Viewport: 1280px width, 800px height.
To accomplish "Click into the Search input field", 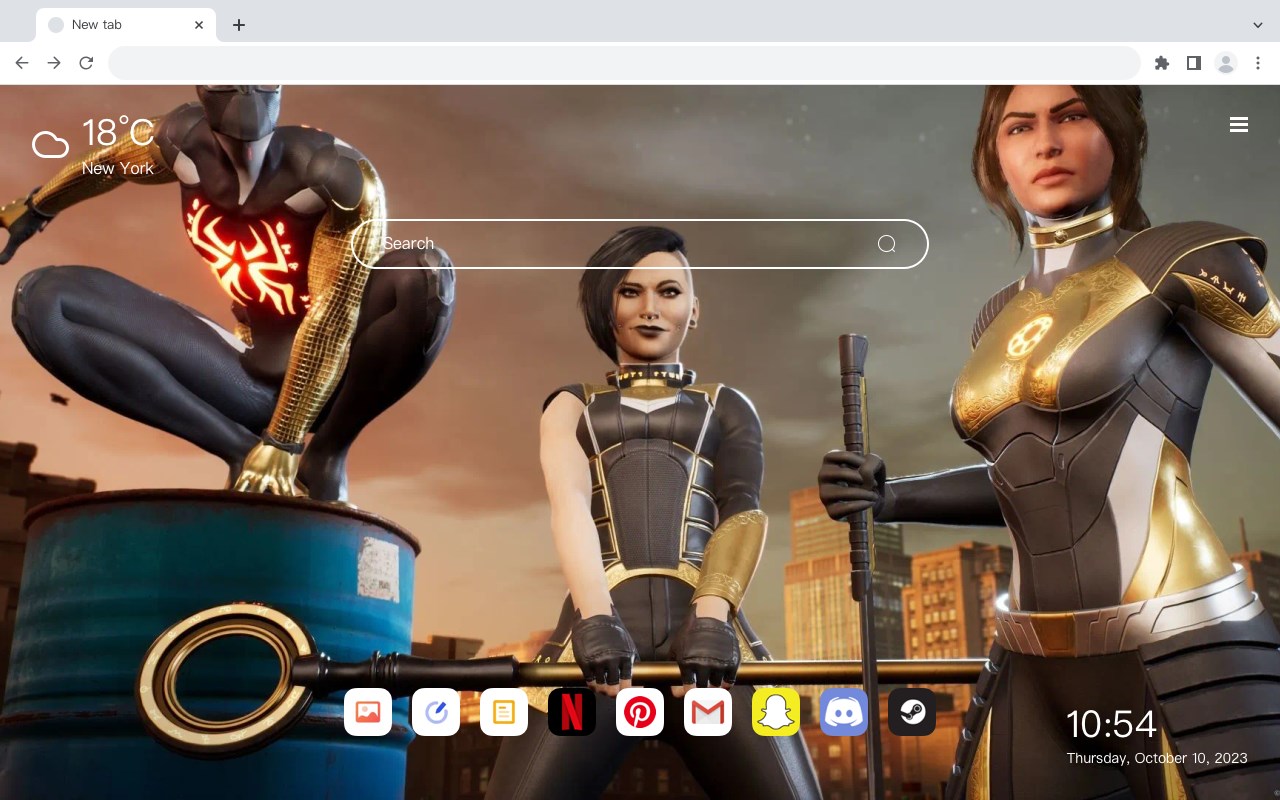I will click(640, 244).
